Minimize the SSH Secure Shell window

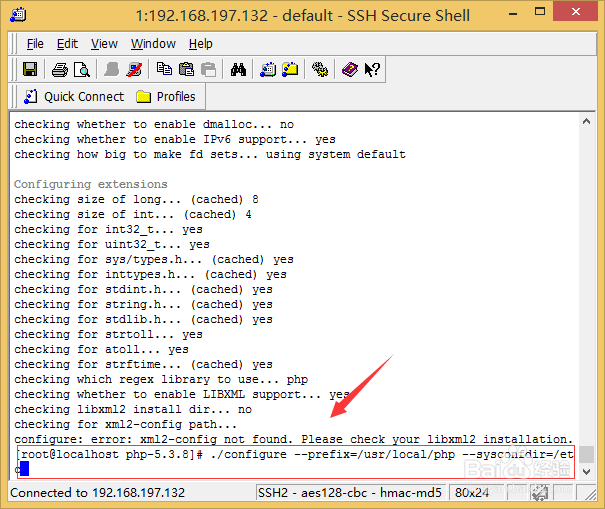[x=513, y=14]
